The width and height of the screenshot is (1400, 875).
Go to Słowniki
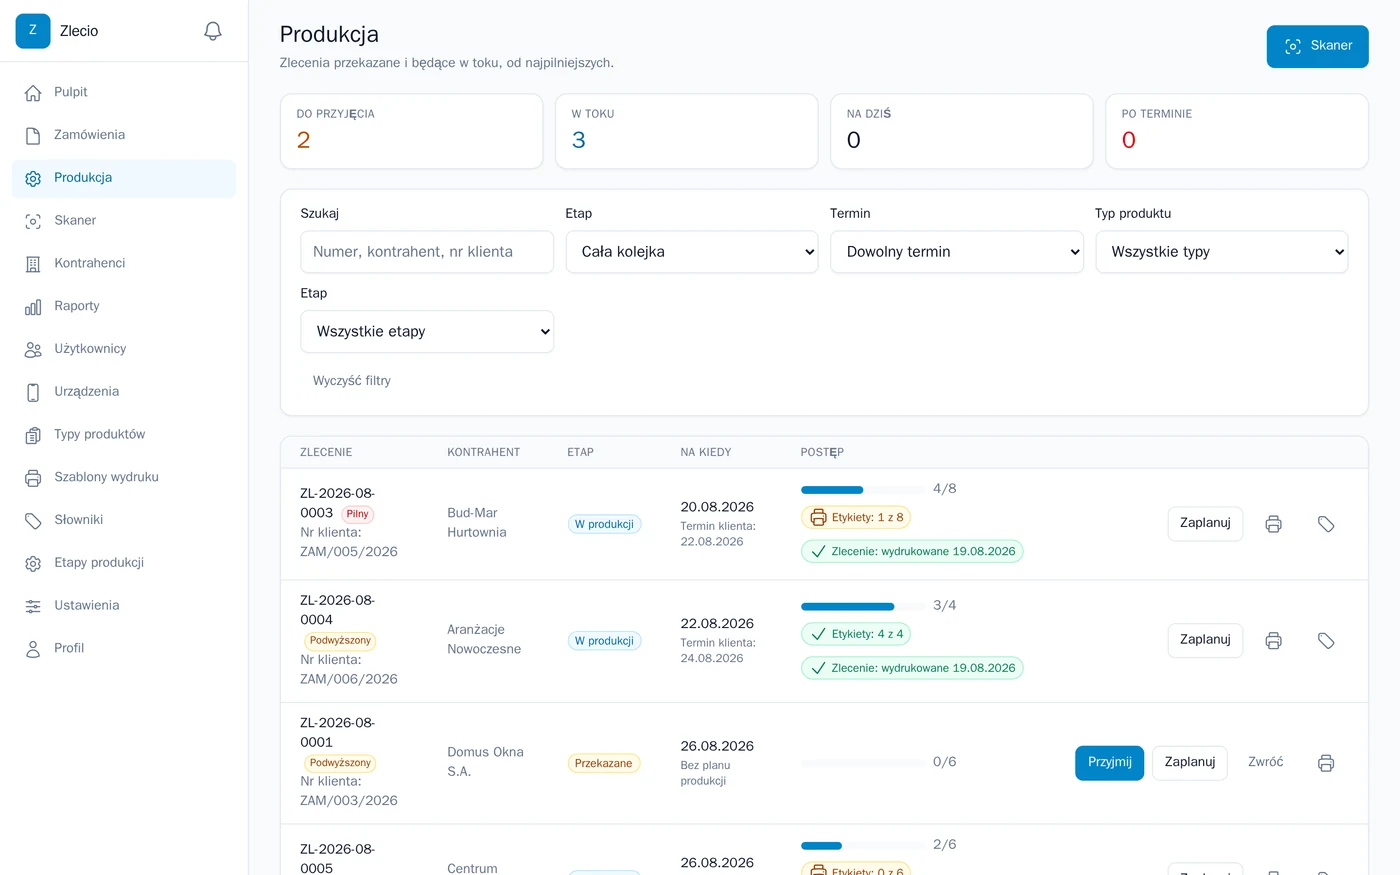124,520
